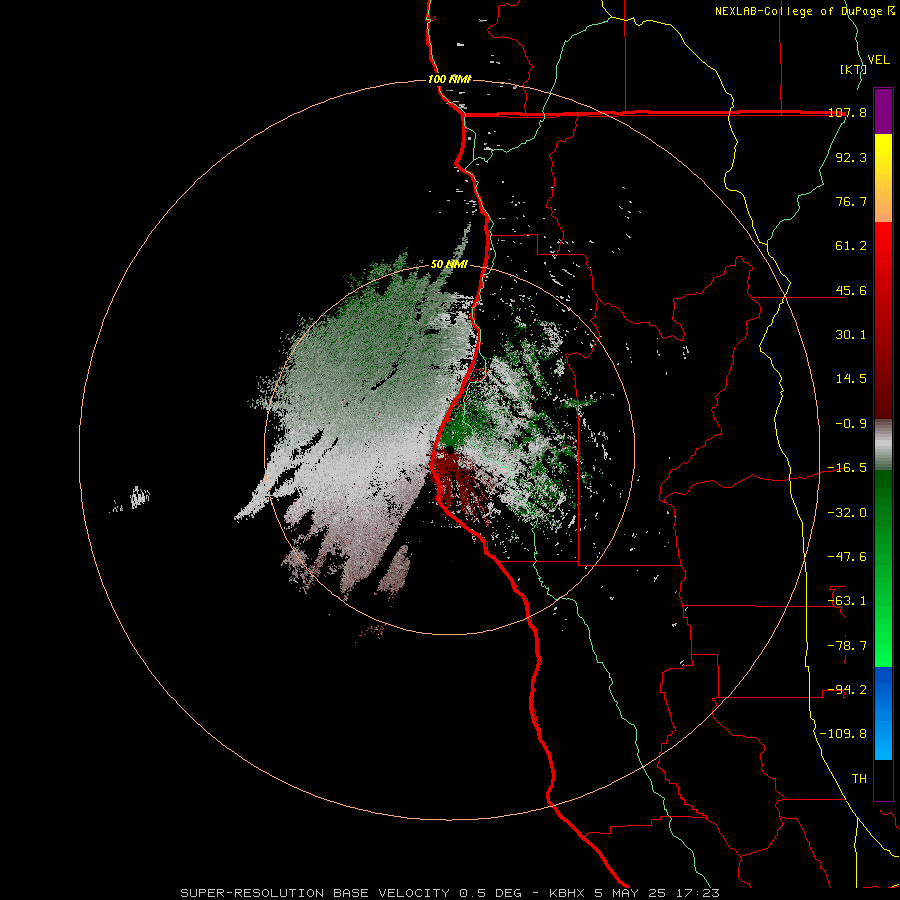Pick the blue segment of the color scale
This screenshot has width=900, height=900.
click(x=883, y=713)
